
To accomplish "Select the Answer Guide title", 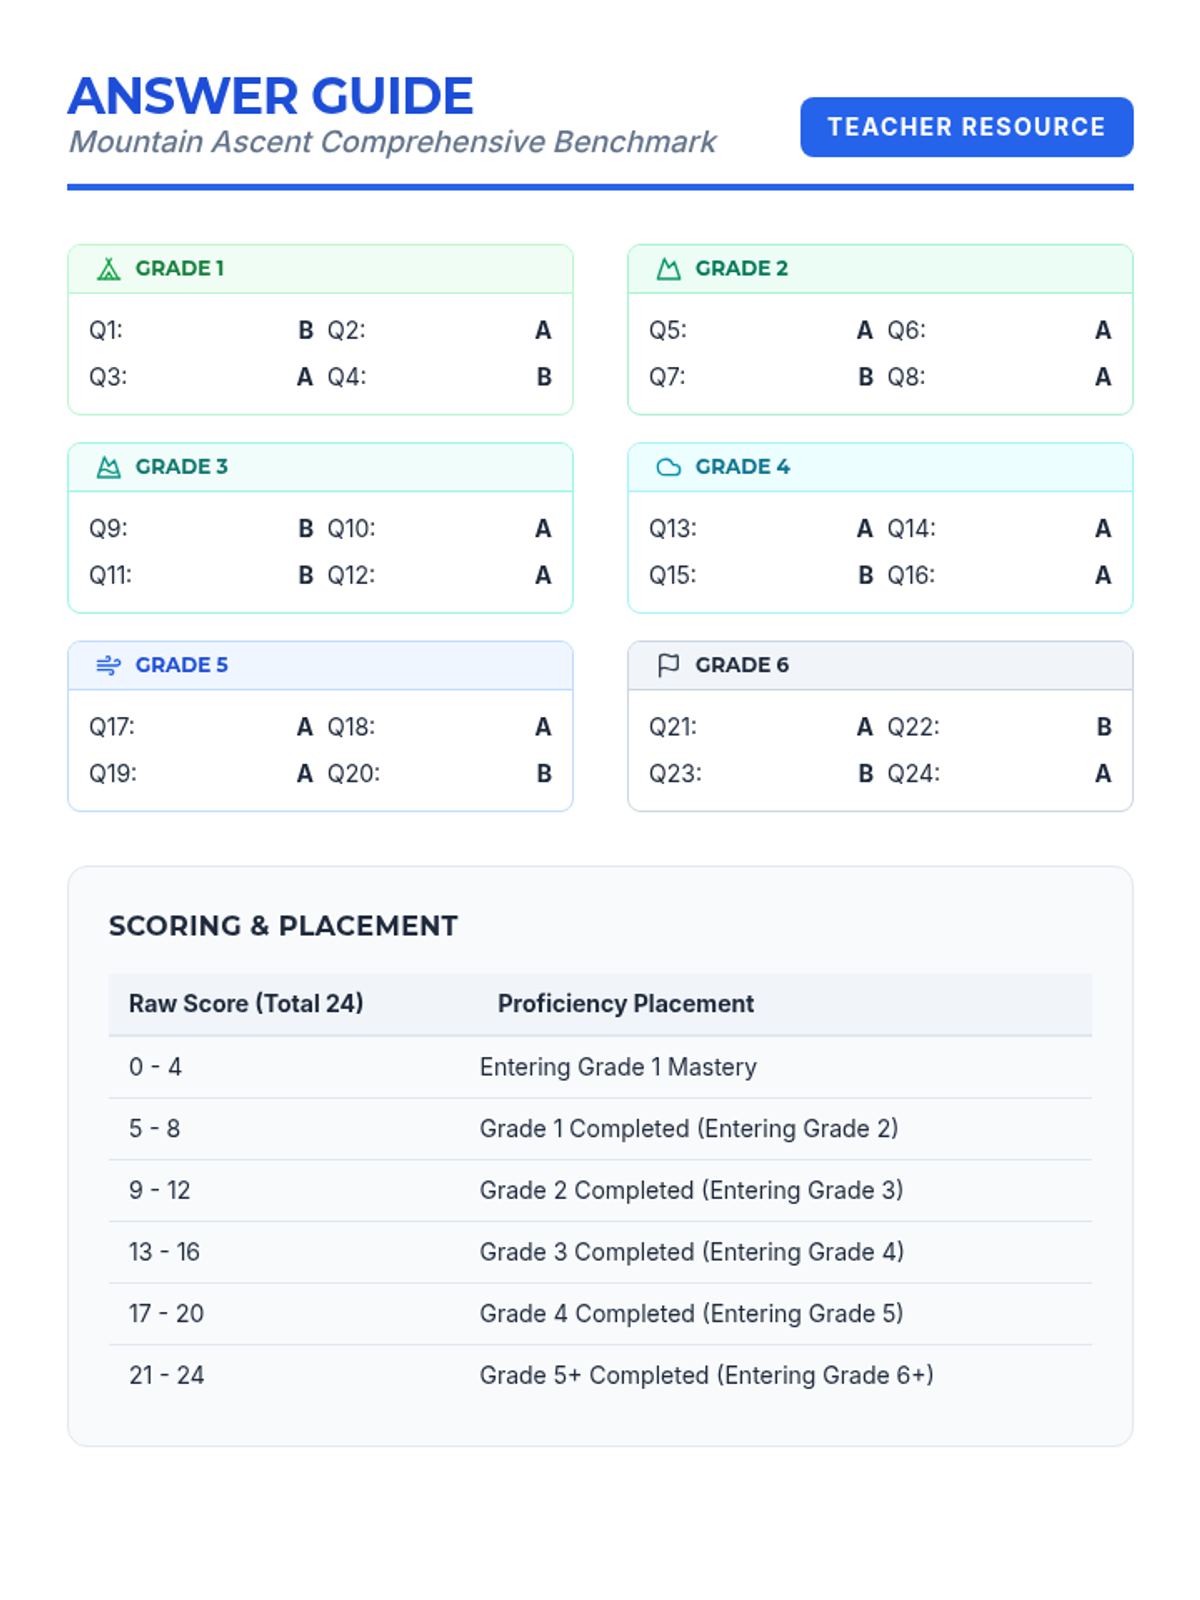I will [270, 96].
